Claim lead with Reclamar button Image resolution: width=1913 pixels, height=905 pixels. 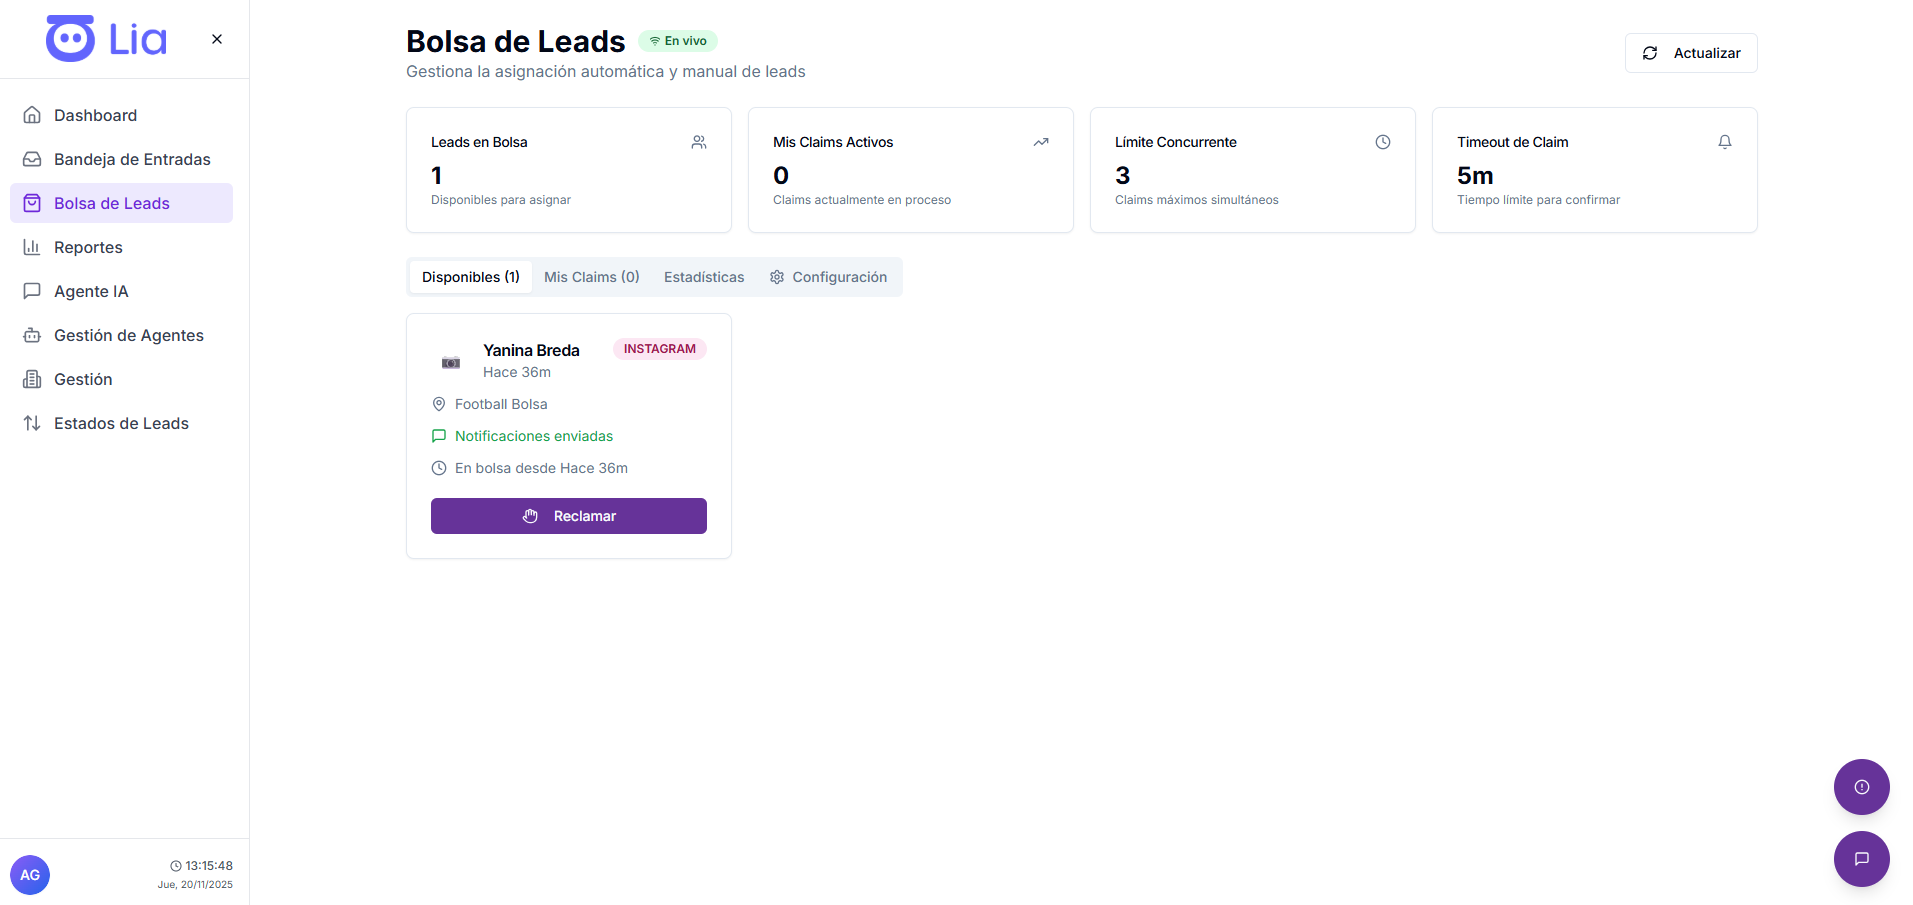point(568,516)
